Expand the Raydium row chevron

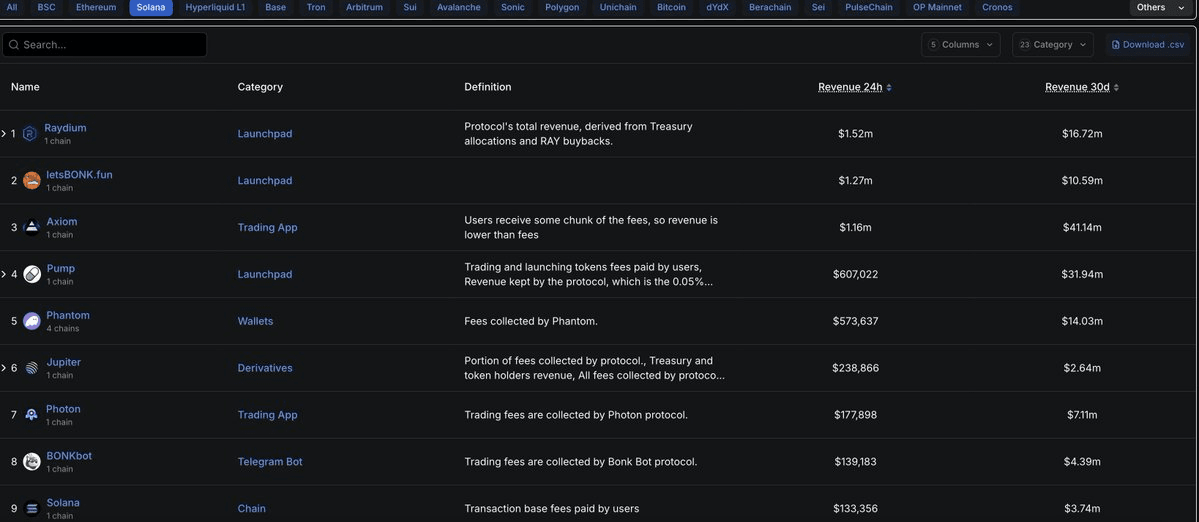tap(4, 134)
